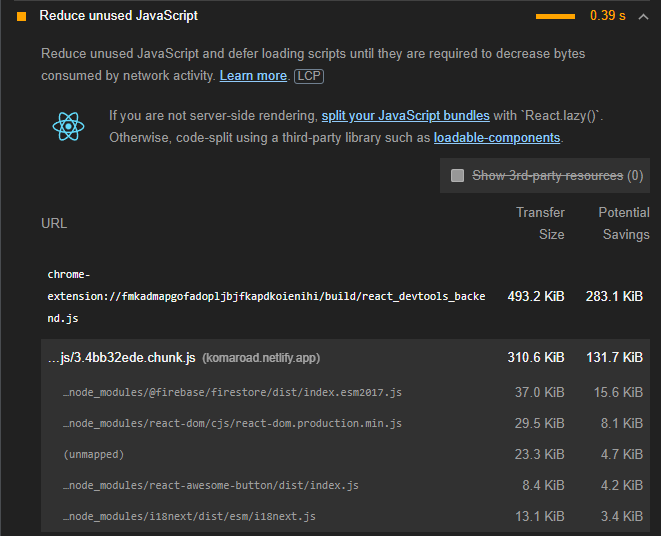Click the Transfer Size column header
Viewport: 661px width, 536px height.
pos(540,224)
